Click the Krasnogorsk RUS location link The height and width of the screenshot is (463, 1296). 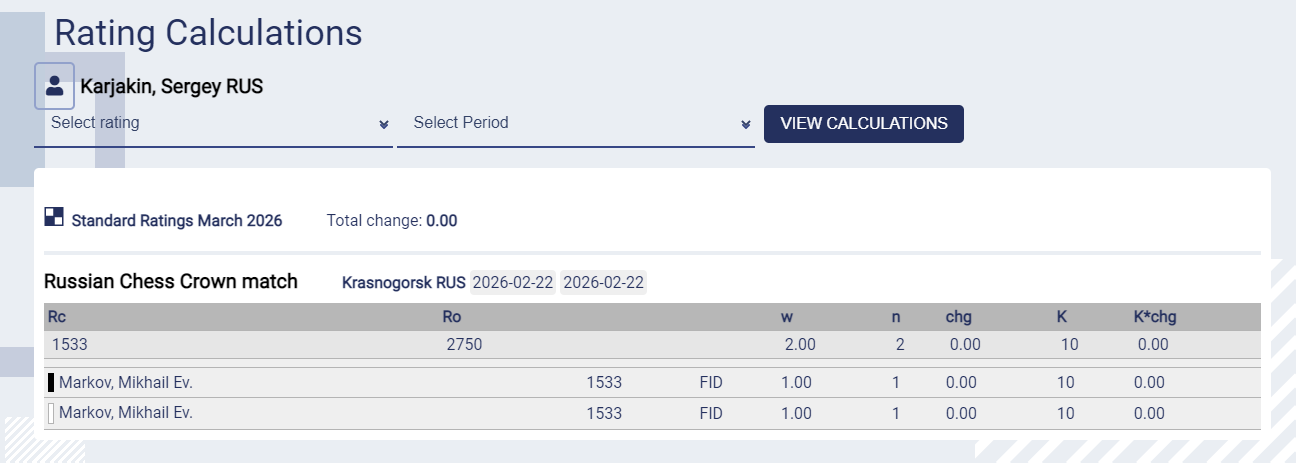pyautogui.click(x=403, y=283)
